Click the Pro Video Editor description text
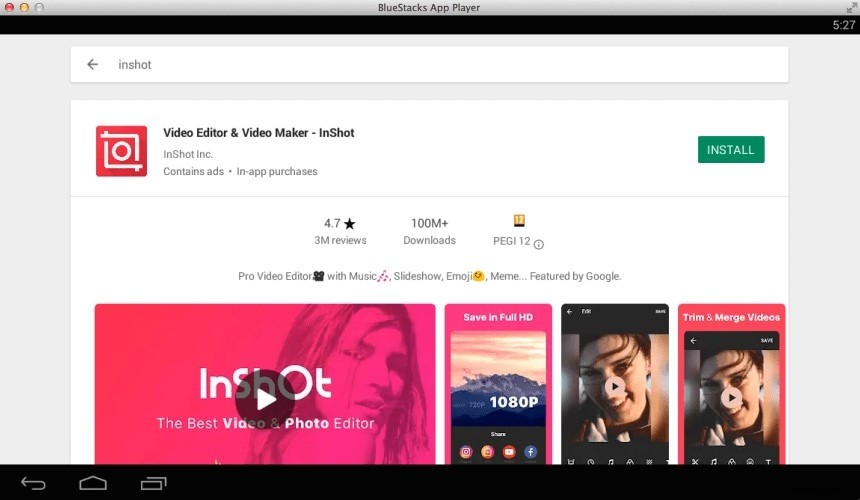 tap(429, 276)
